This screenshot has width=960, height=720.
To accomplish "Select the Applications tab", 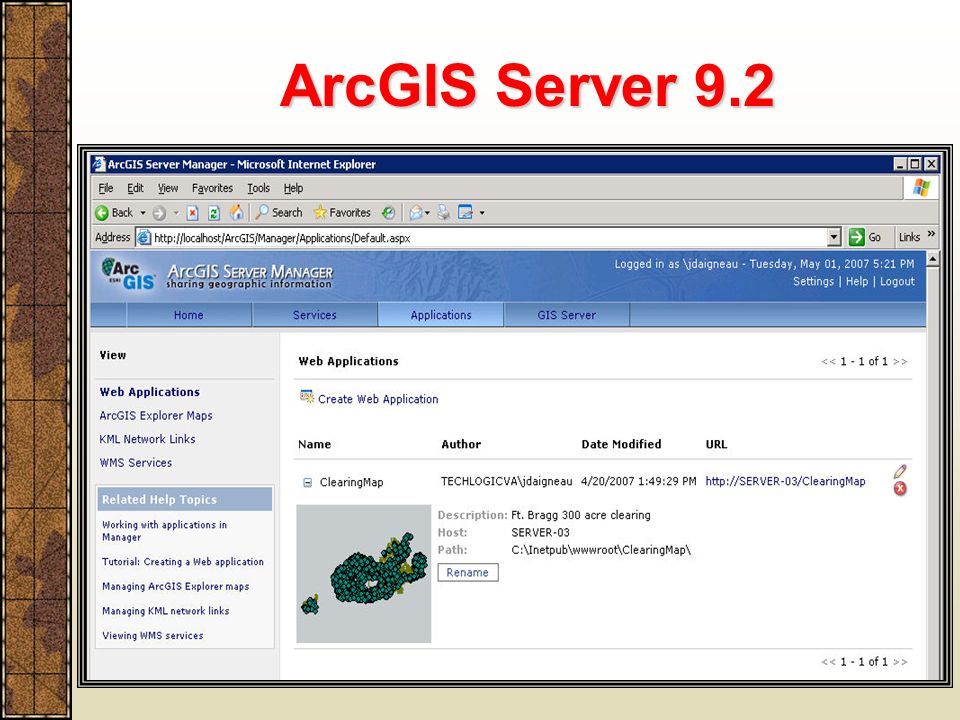I will 441,315.
